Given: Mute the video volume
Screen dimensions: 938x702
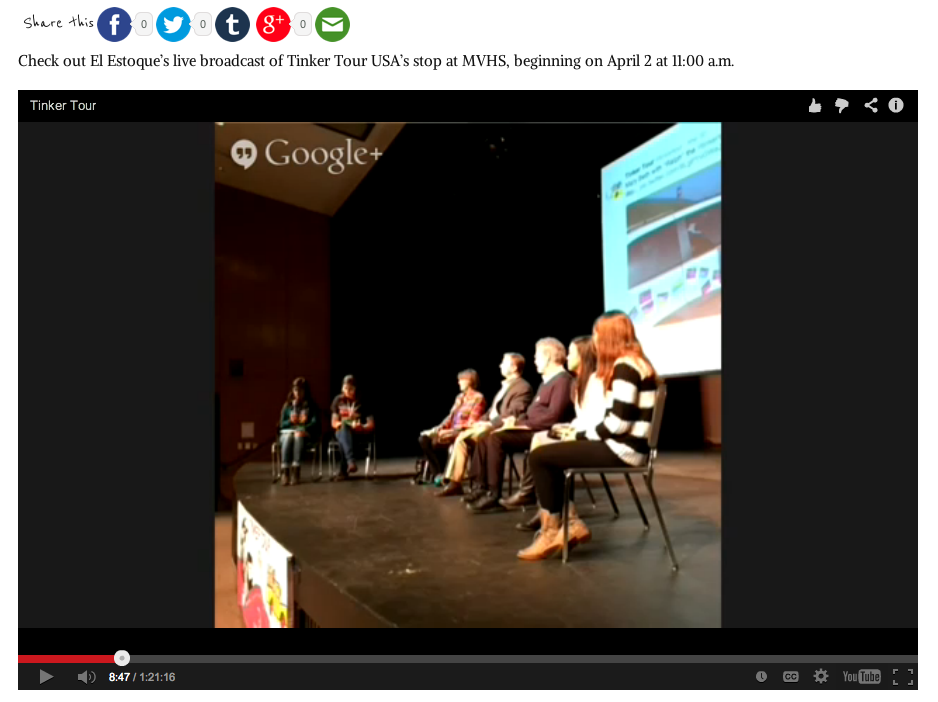Looking at the screenshot, I should [86, 677].
